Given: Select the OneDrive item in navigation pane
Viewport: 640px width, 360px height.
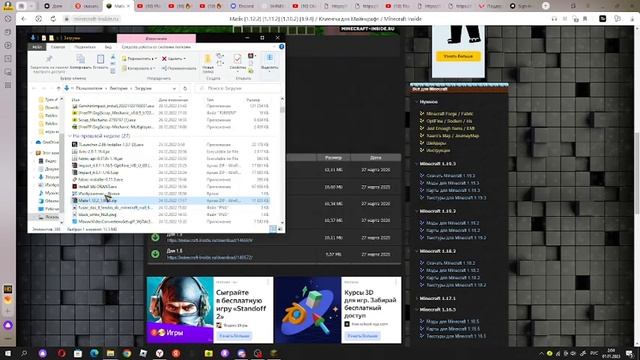Looking at the screenshot, I should point(47,142).
